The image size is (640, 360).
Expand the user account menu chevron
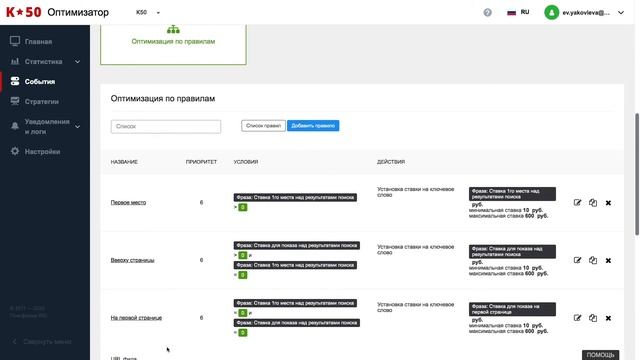(621, 13)
